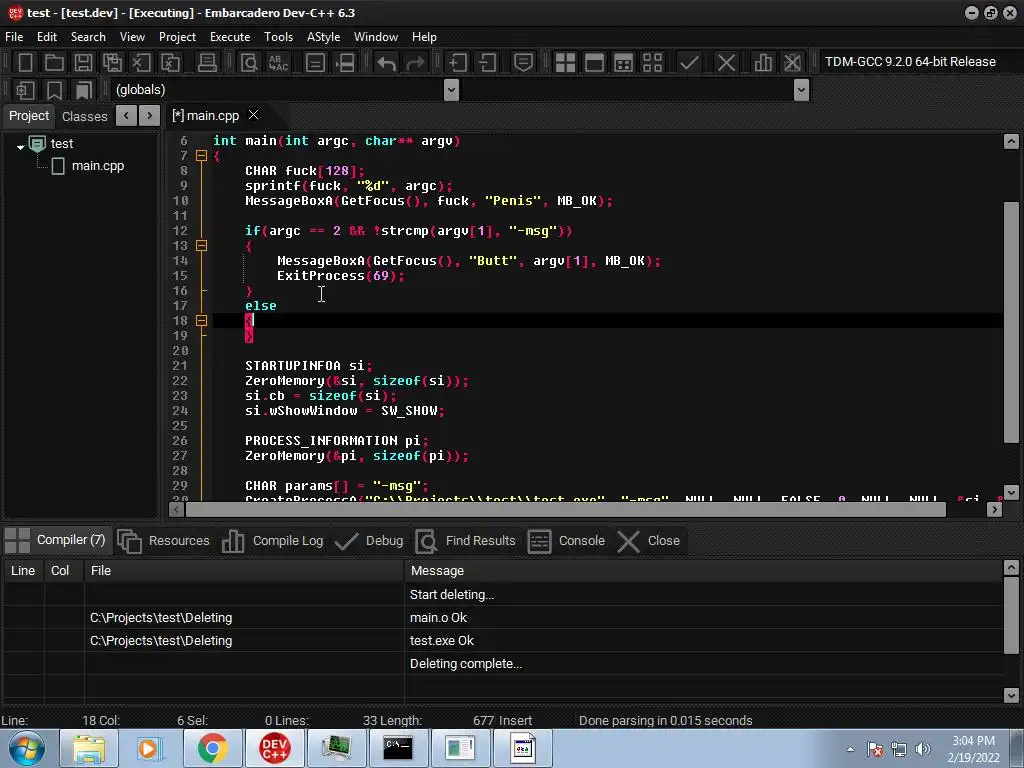This screenshot has width=1024, height=768.
Task: Click the Save floppy disk icon
Action: (83, 63)
